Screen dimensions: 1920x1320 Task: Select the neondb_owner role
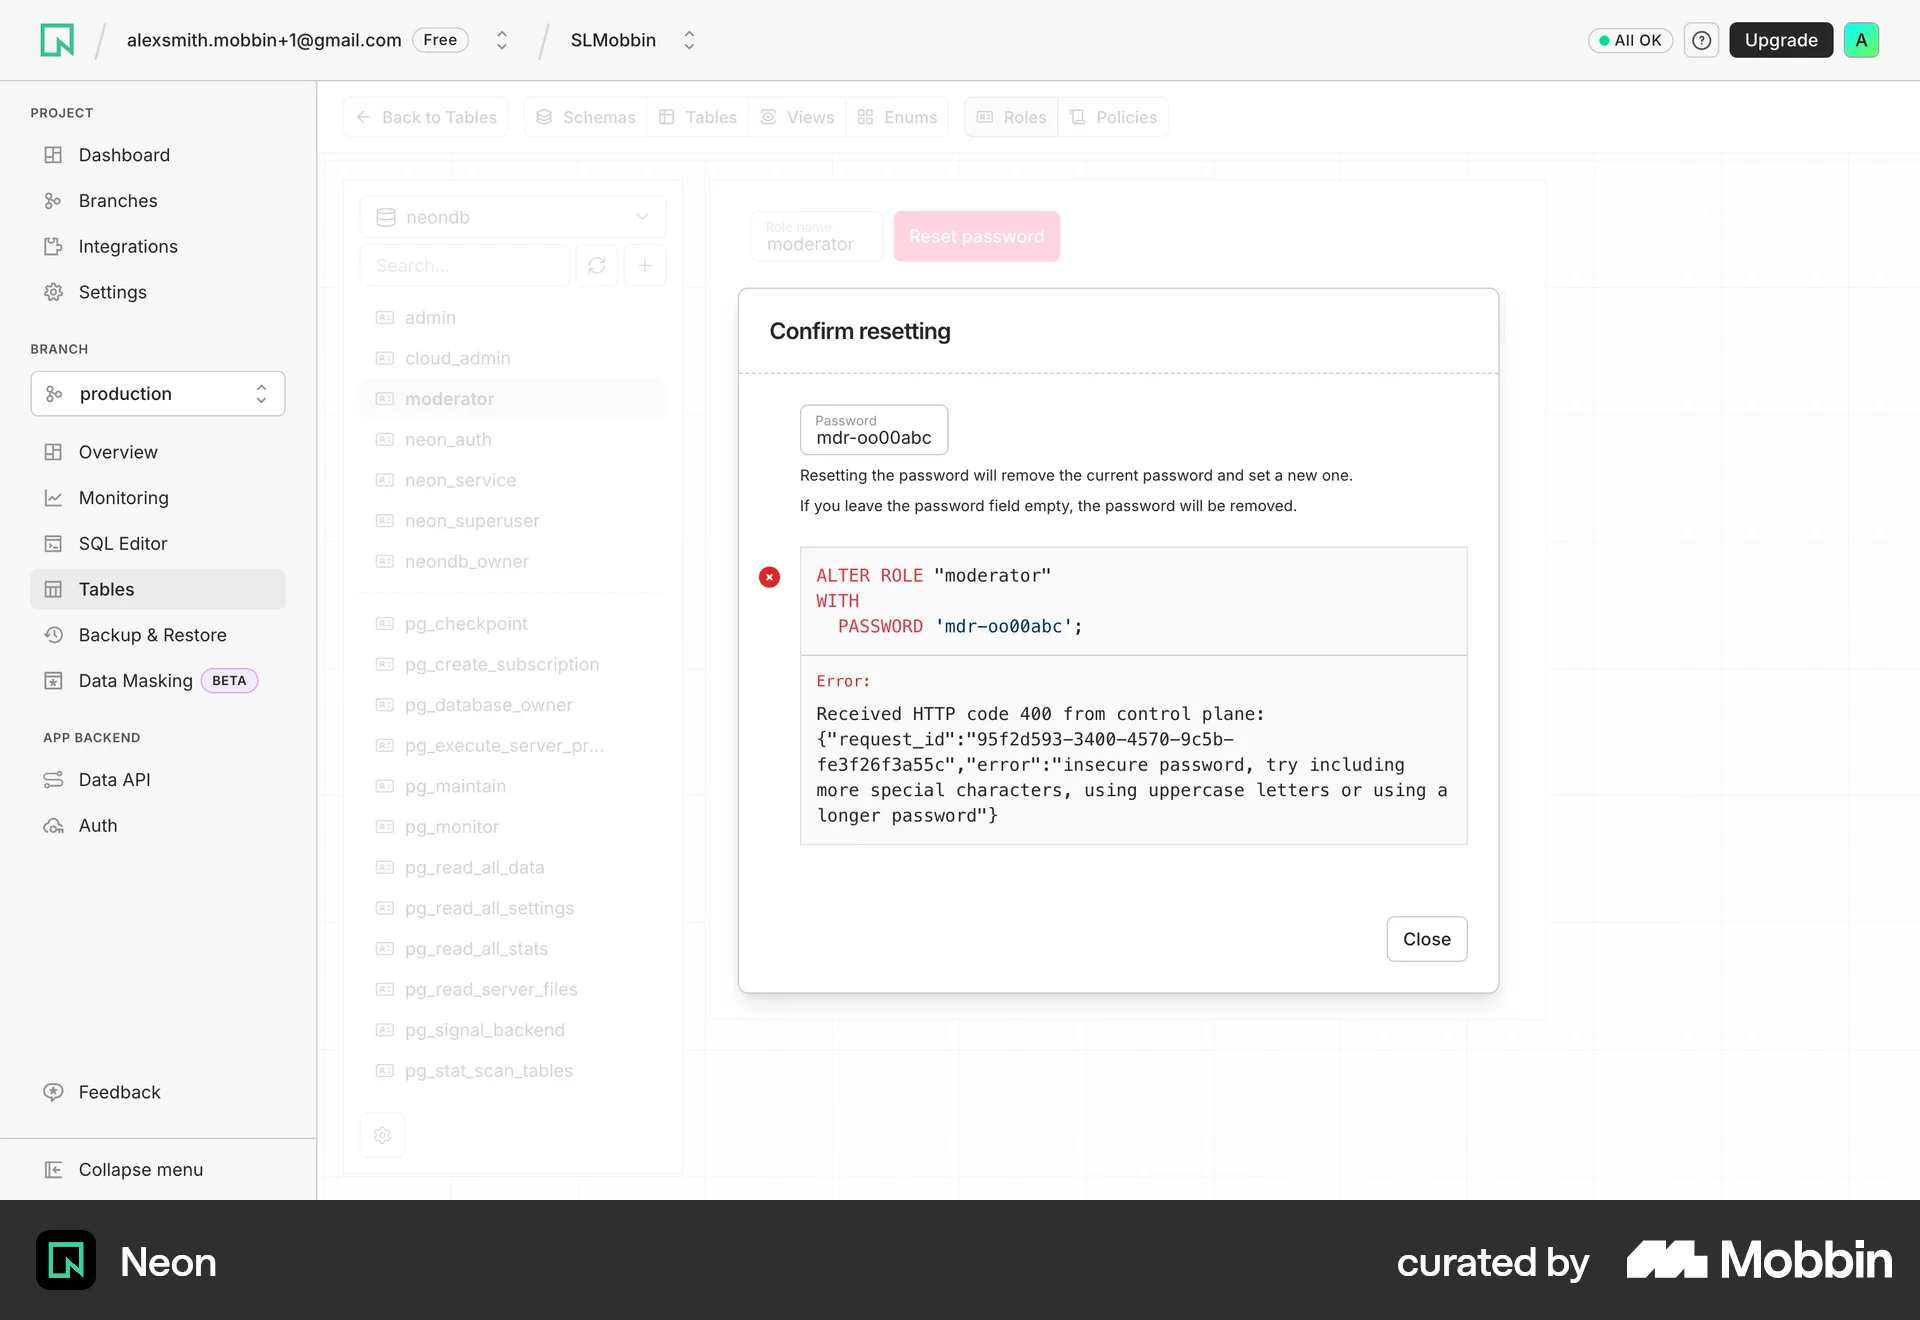point(512,562)
